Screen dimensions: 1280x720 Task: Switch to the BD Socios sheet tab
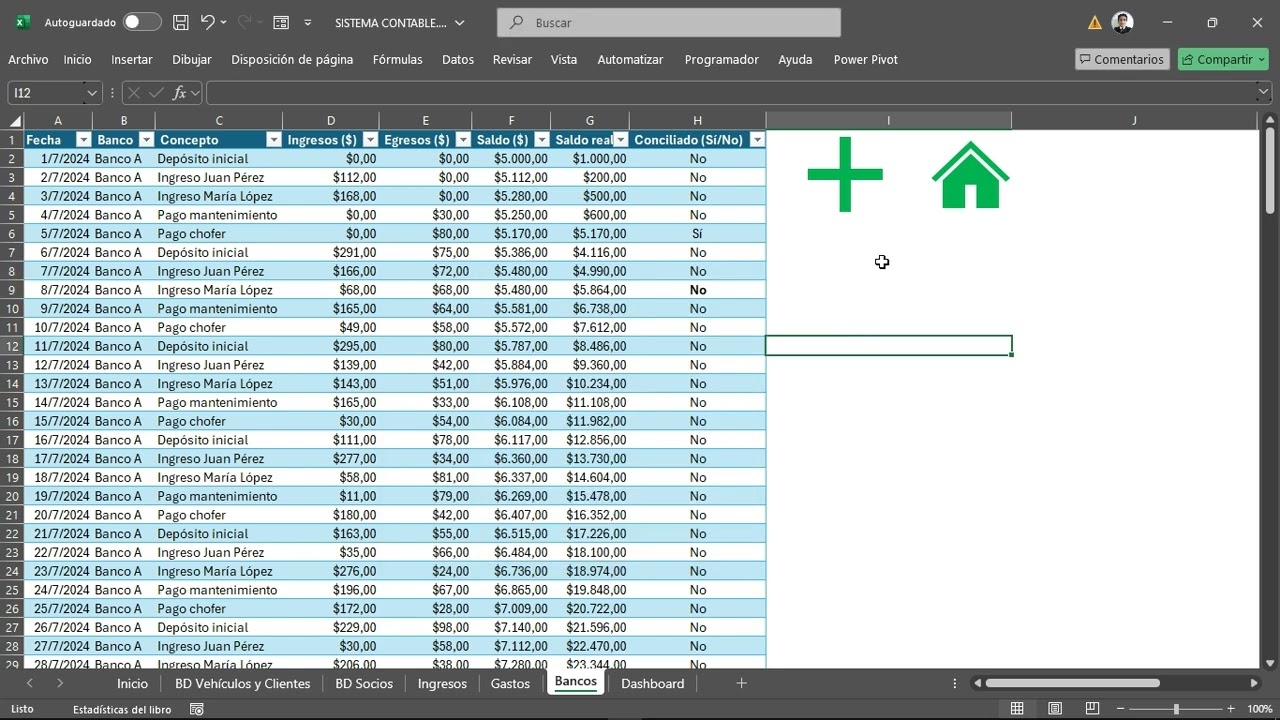click(x=364, y=683)
